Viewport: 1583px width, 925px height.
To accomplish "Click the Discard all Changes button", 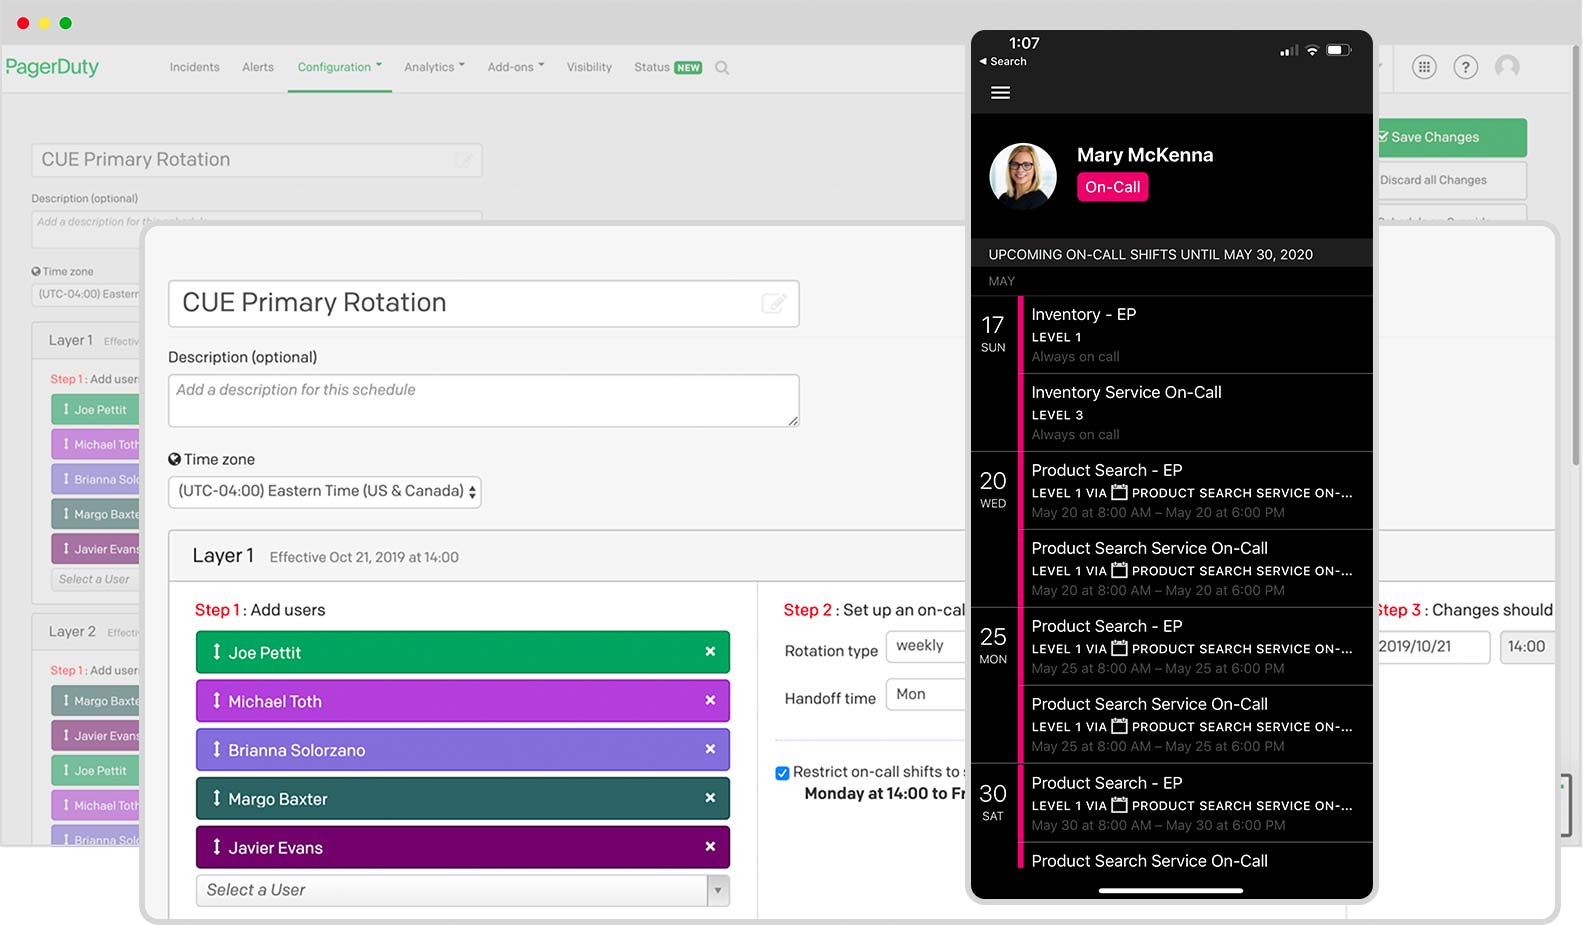I will [1449, 181].
